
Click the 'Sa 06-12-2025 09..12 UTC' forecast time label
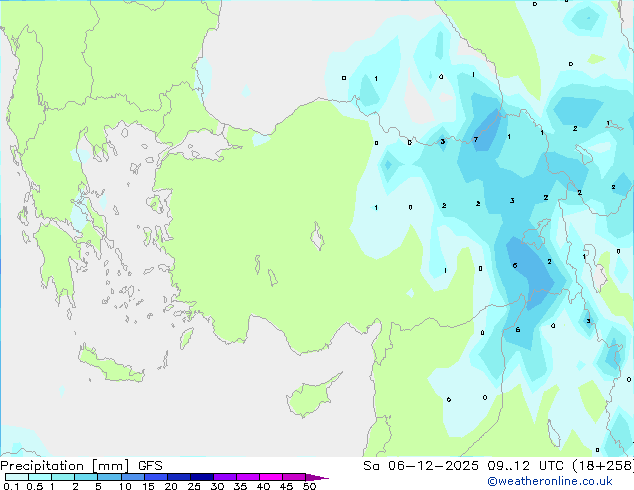click(466, 466)
